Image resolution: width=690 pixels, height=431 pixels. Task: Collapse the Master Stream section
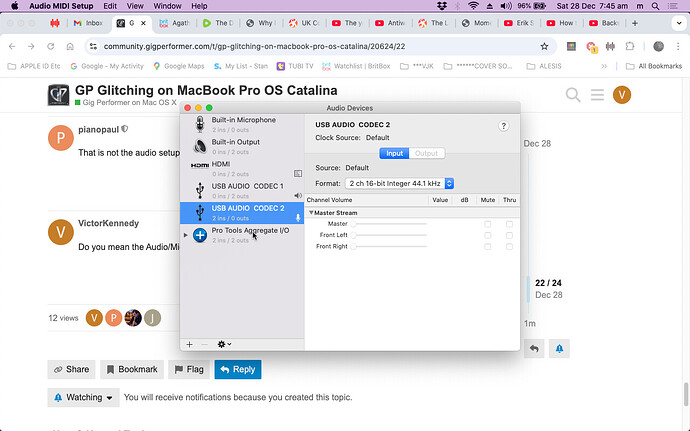pos(311,213)
